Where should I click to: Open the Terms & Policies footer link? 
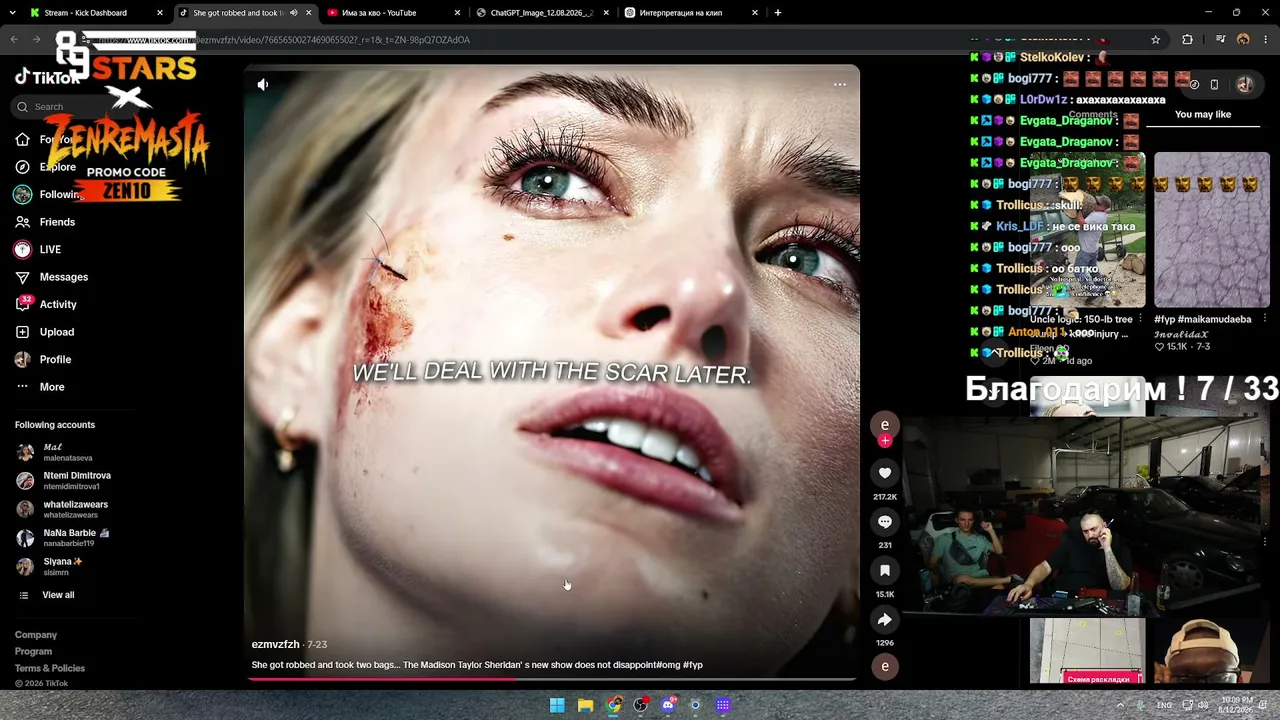pos(50,668)
